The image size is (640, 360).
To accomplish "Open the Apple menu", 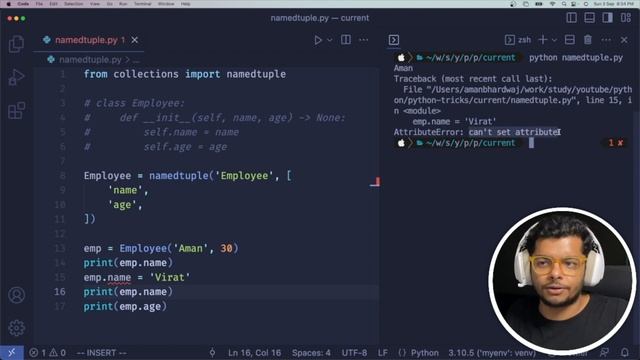I will 9,4.
